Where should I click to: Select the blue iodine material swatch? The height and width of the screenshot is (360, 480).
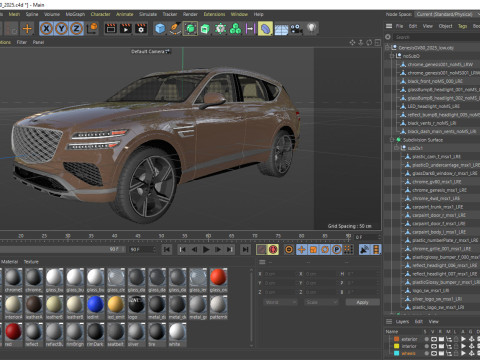point(95,305)
